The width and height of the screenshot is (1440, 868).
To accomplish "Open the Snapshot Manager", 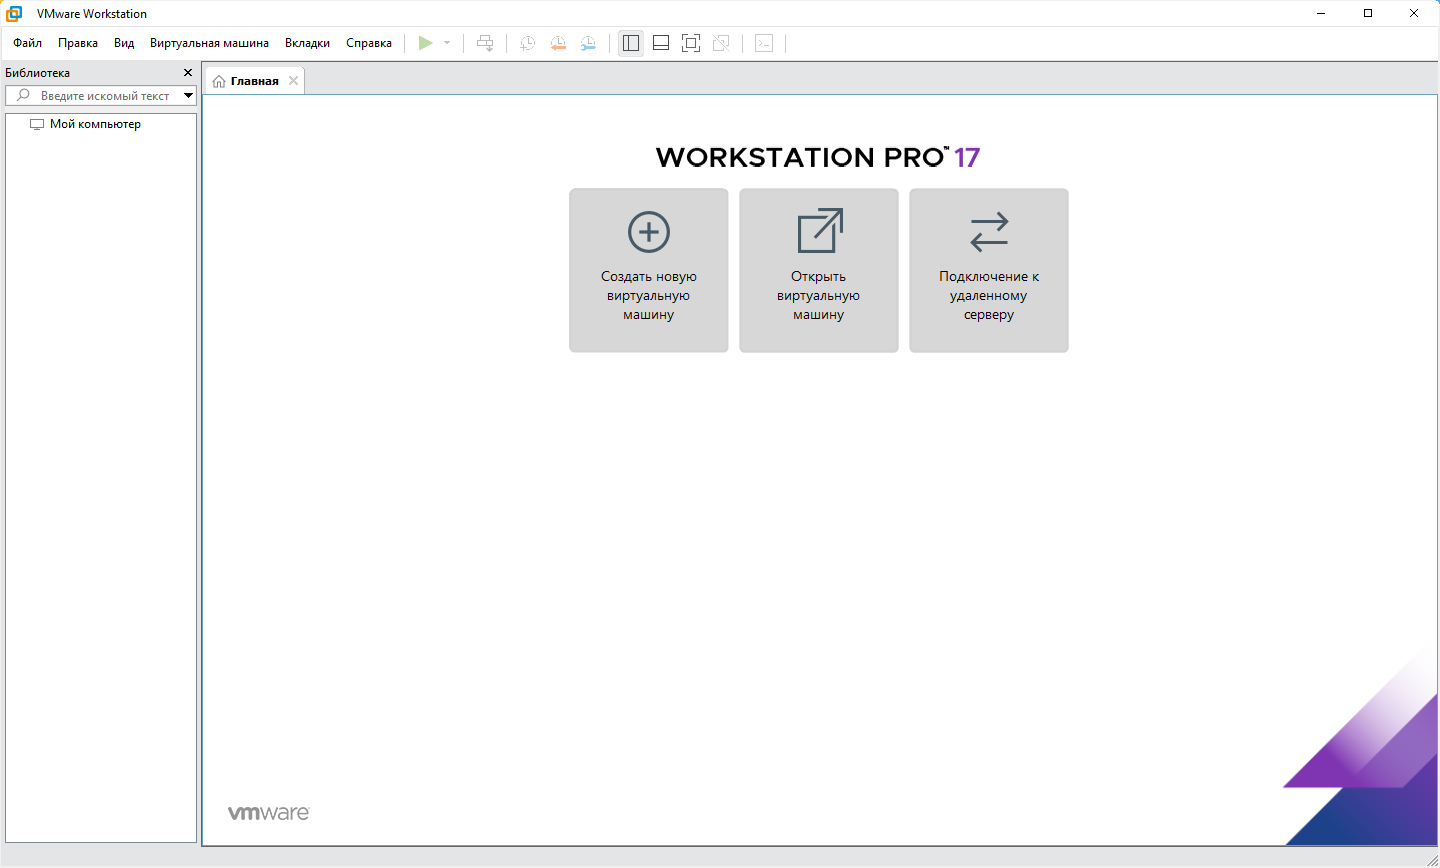I will [588, 42].
